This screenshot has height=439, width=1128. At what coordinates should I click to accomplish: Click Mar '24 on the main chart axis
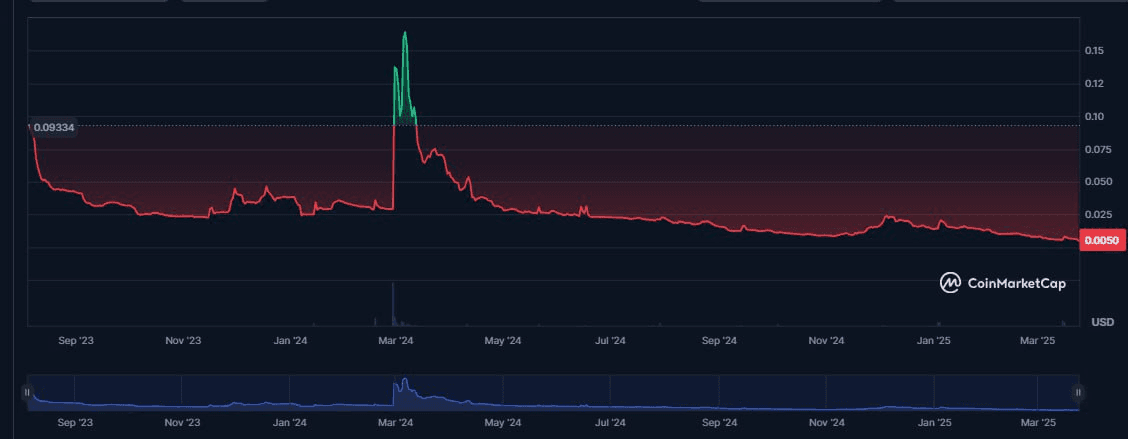point(396,340)
